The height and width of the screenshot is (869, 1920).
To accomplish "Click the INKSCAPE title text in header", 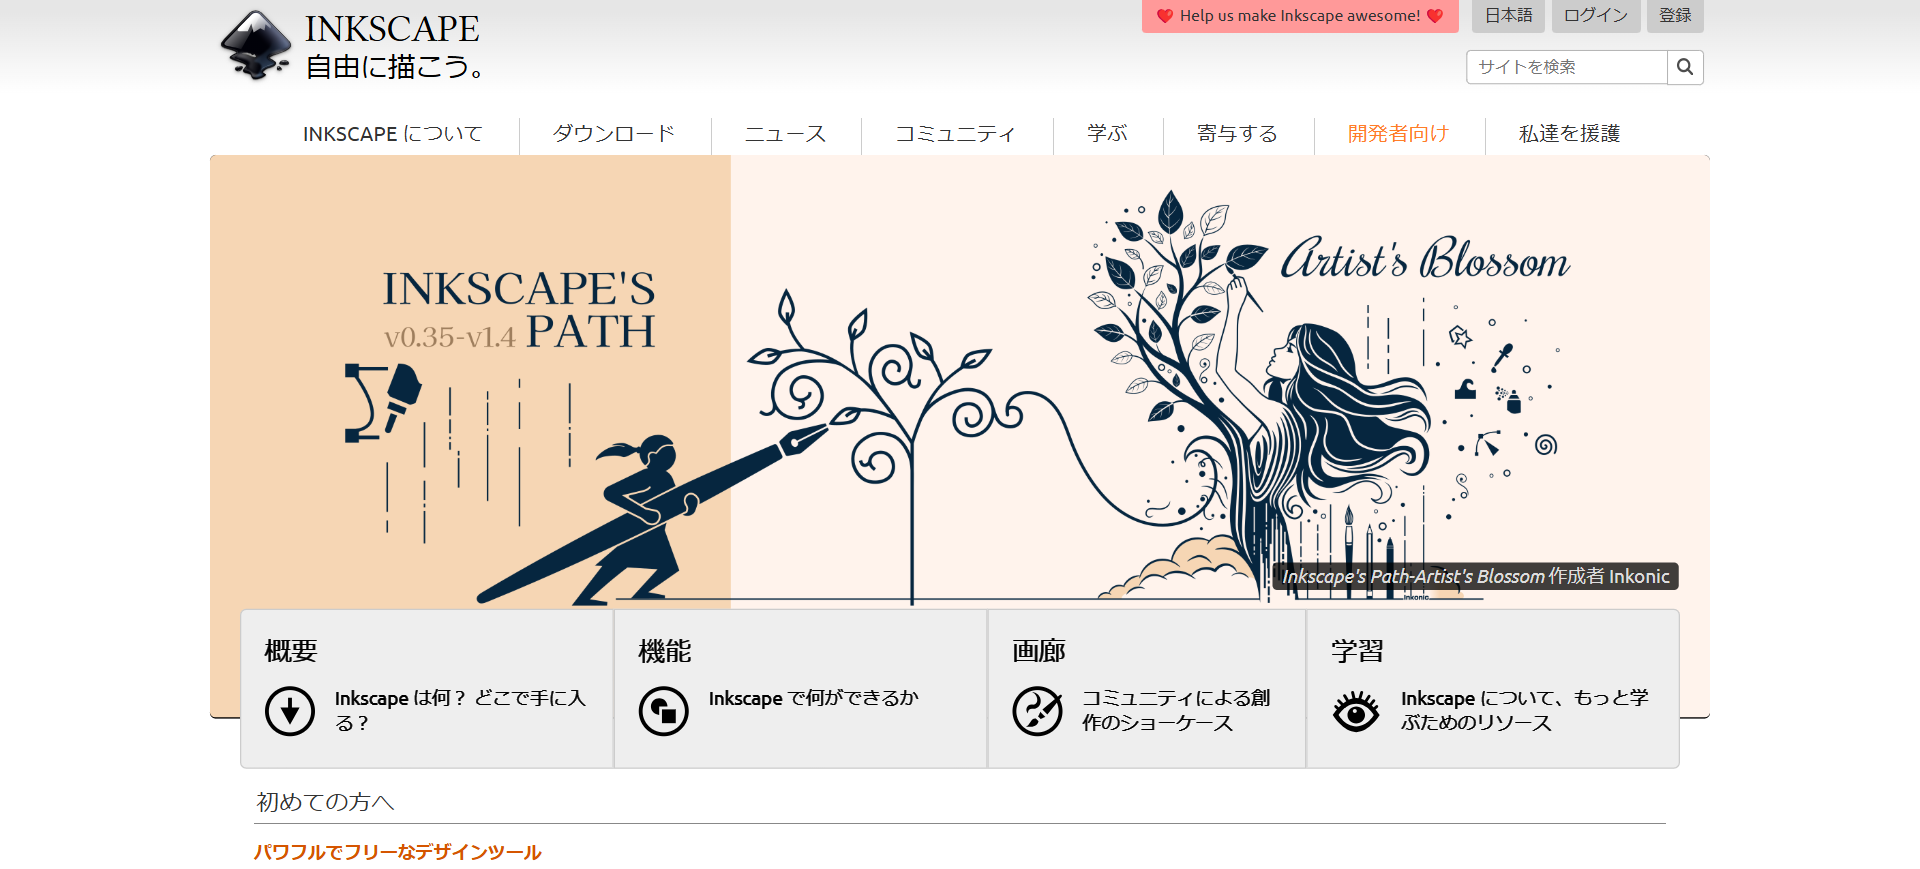I will (392, 29).
